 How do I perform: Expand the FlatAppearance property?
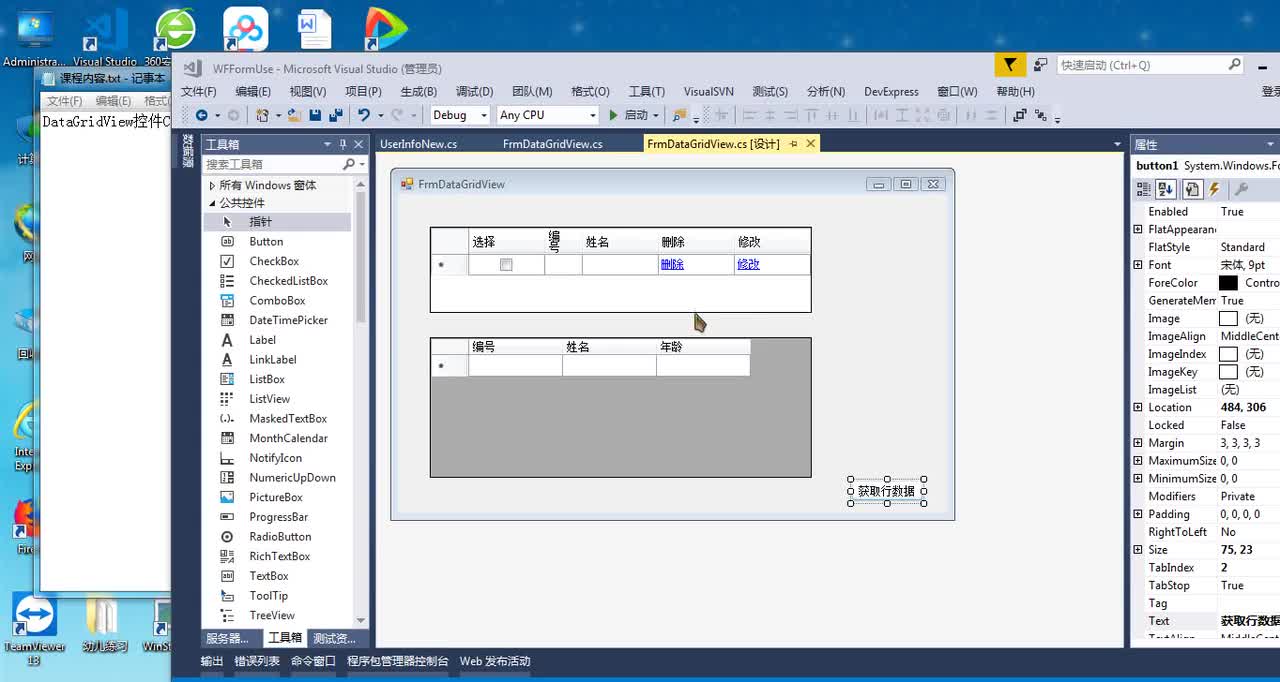tap(1138, 229)
